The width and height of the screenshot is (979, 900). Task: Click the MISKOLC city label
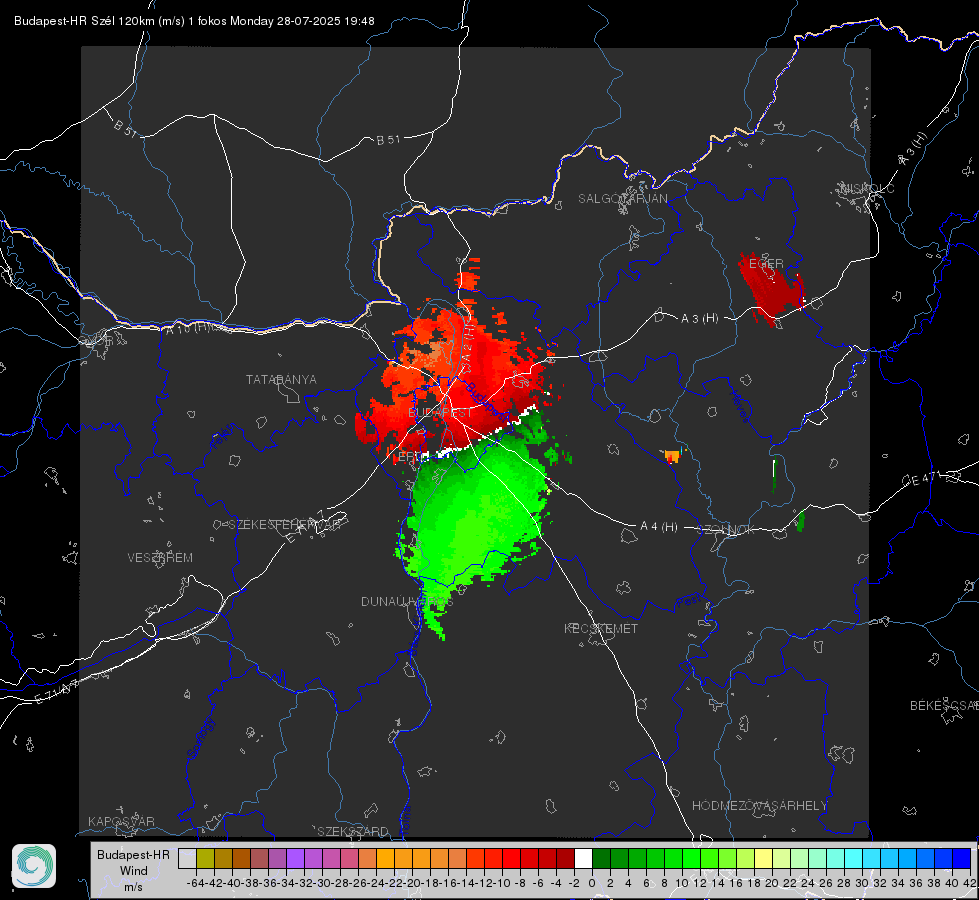click(867, 188)
